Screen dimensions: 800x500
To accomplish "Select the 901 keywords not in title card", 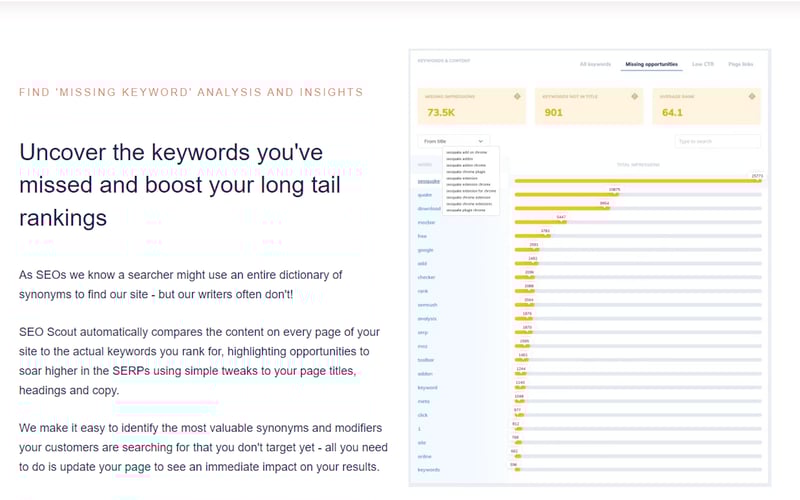I will 589,106.
